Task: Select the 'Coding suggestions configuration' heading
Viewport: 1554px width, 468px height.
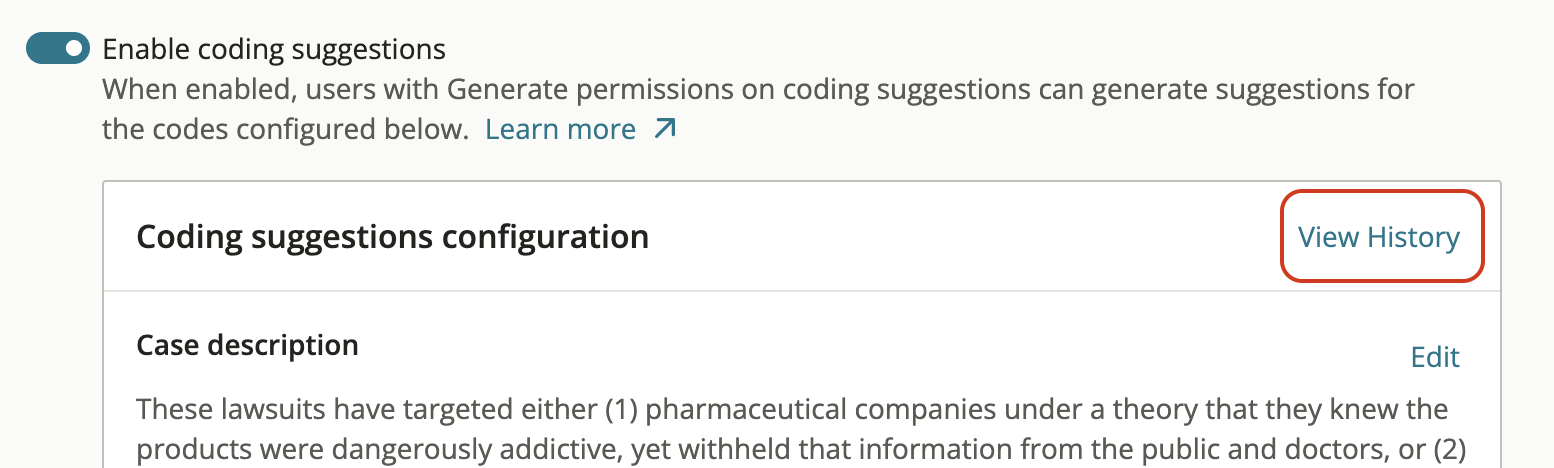Action: (x=393, y=237)
